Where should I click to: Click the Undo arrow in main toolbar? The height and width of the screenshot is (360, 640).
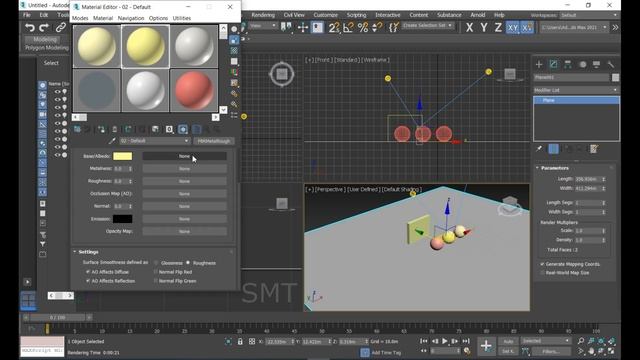point(30,27)
